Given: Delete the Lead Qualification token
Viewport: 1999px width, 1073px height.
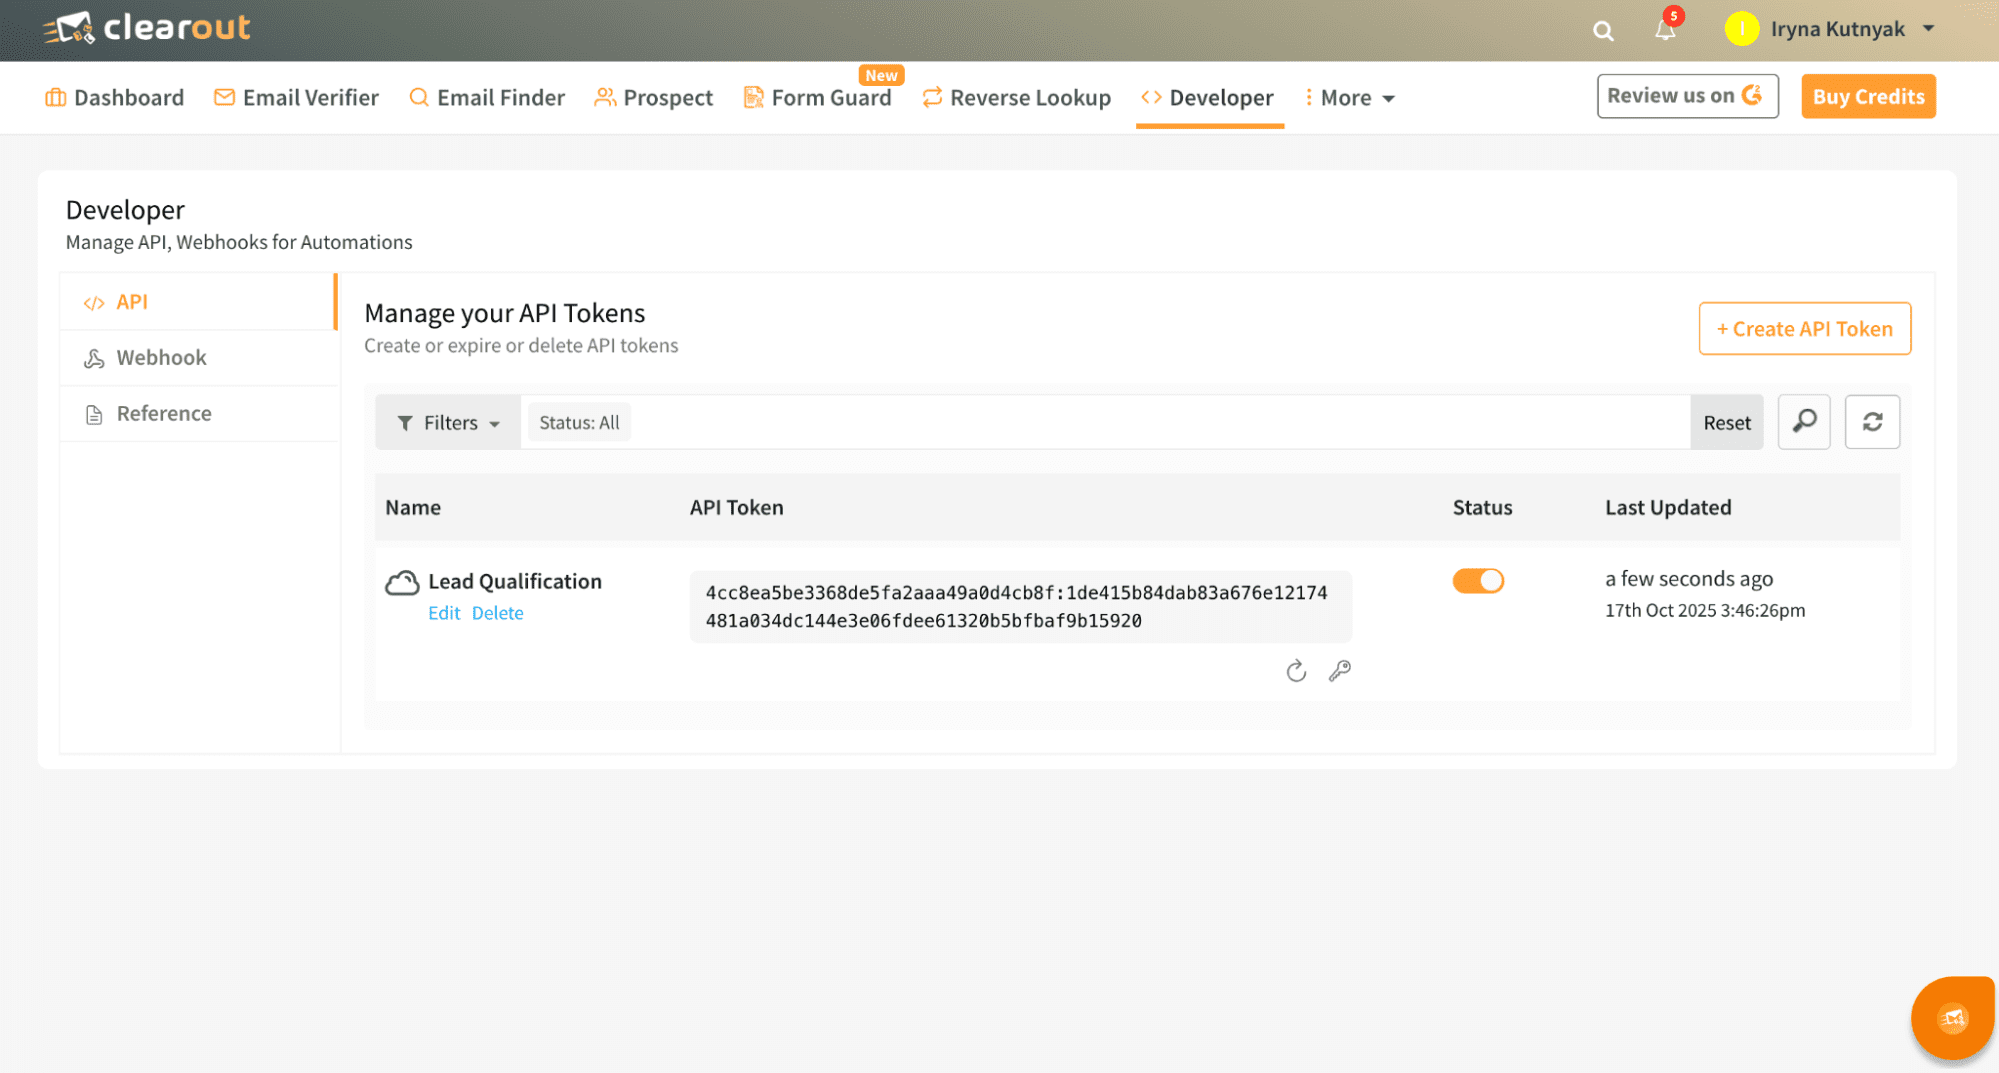Looking at the screenshot, I should click(x=497, y=613).
